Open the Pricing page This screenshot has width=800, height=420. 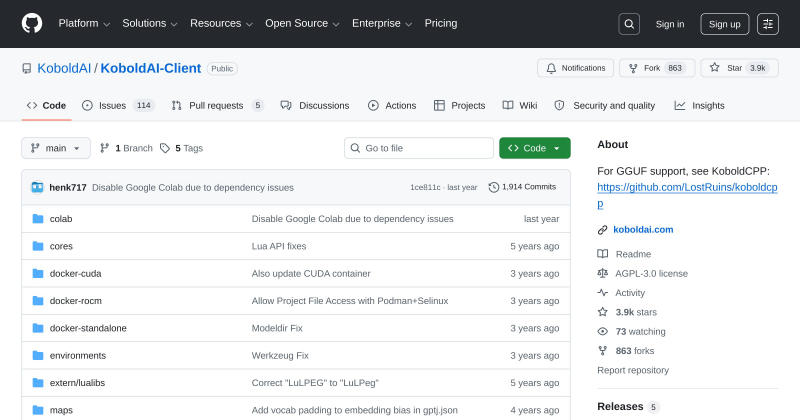[441, 23]
